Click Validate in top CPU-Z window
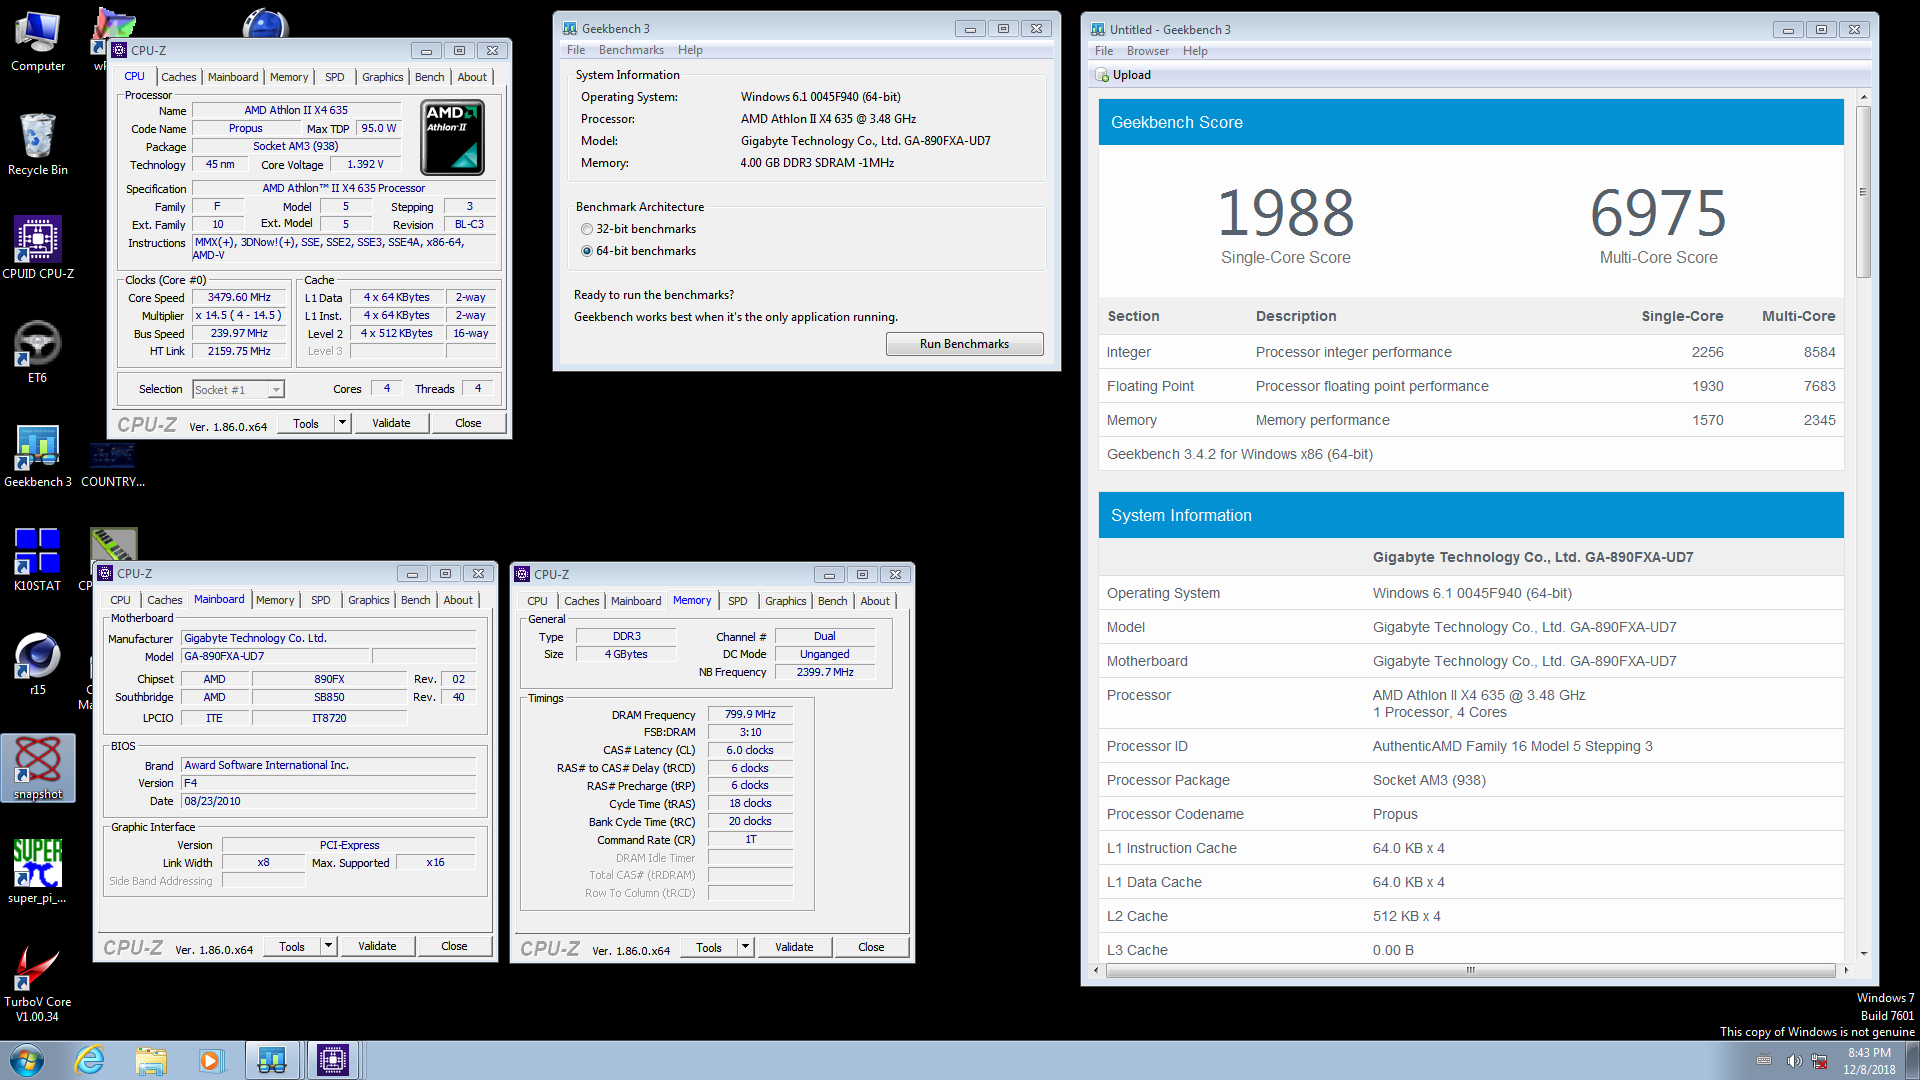Image resolution: width=1920 pixels, height=1080 pixels. [391, 423]
